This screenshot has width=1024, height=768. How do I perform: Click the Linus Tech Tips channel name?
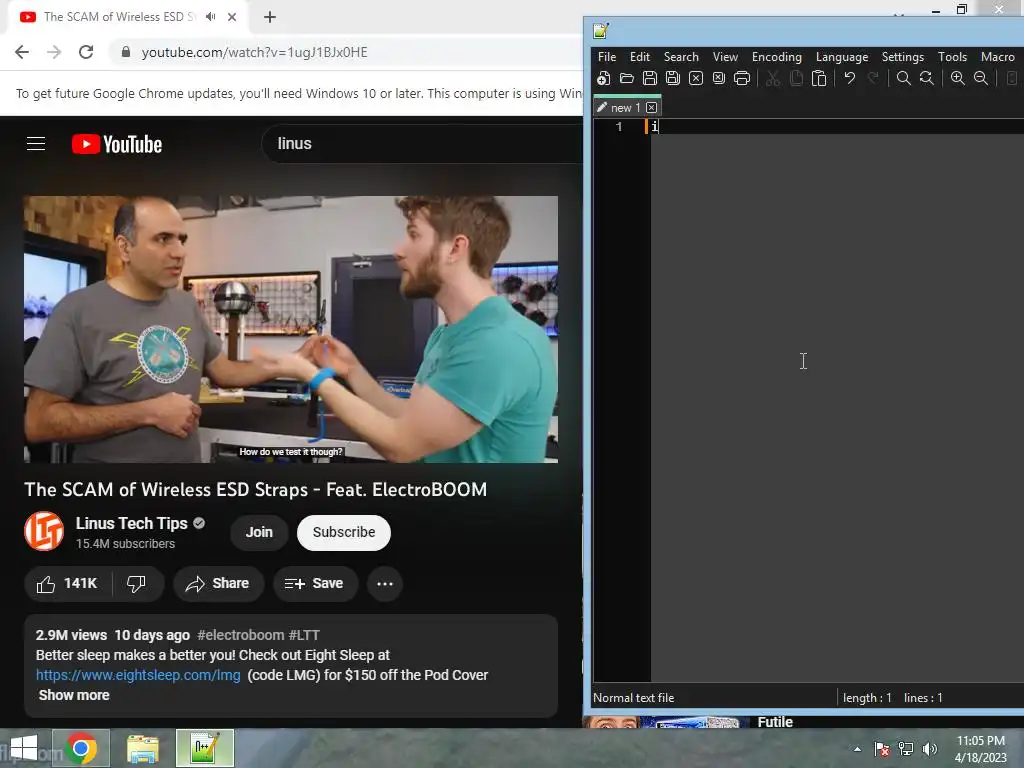click(x=131, y=523)
